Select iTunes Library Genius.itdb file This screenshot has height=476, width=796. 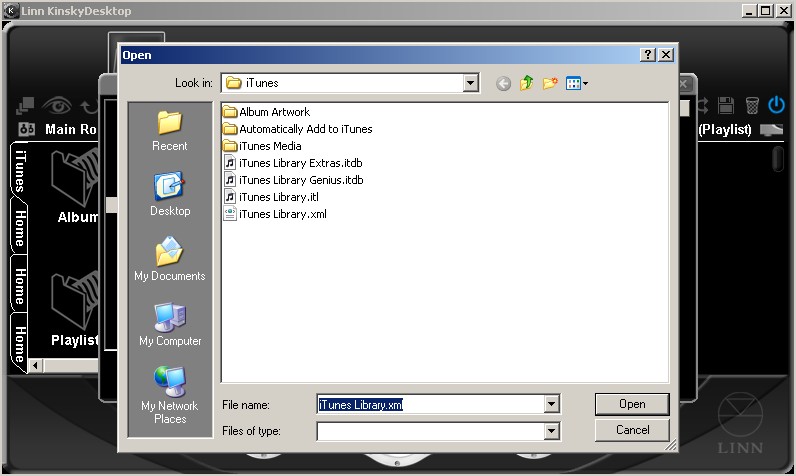293,180
